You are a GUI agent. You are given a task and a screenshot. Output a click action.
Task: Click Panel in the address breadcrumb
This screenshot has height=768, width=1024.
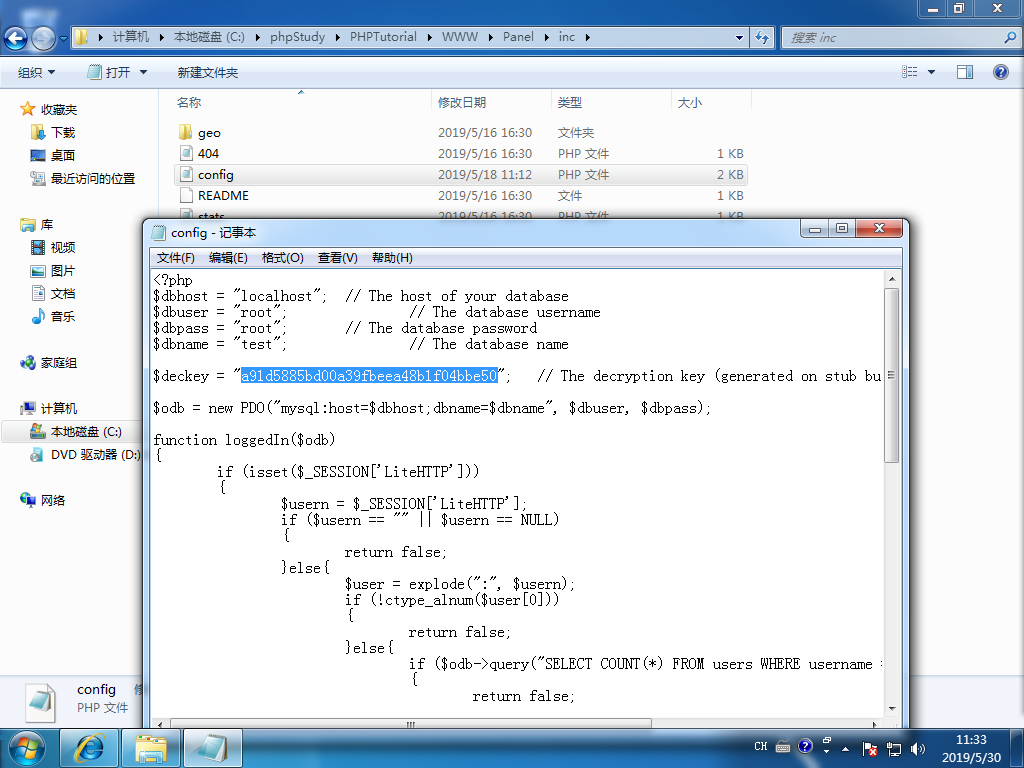tap(518, 37)
